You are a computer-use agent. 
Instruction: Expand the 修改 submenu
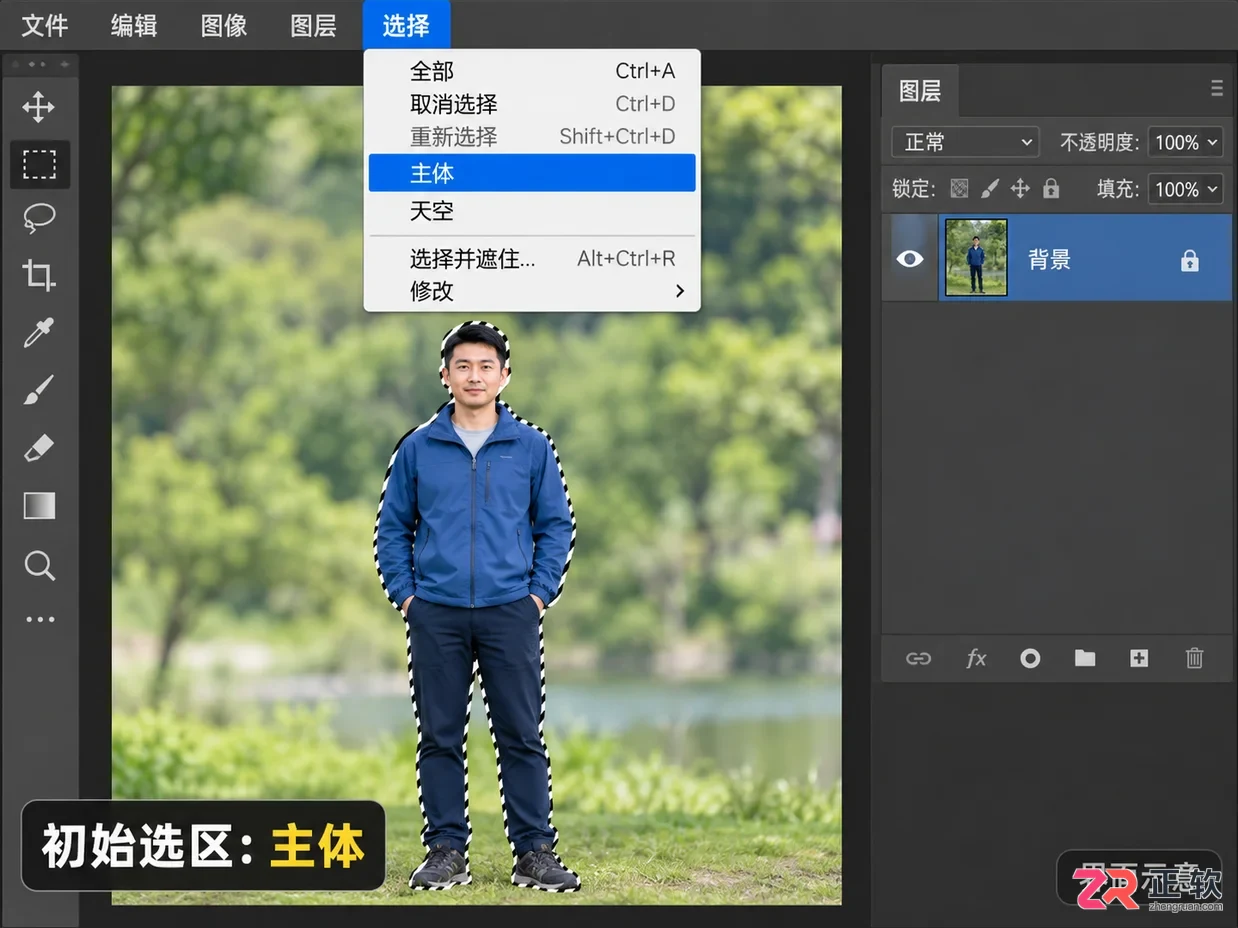(533, 291)
